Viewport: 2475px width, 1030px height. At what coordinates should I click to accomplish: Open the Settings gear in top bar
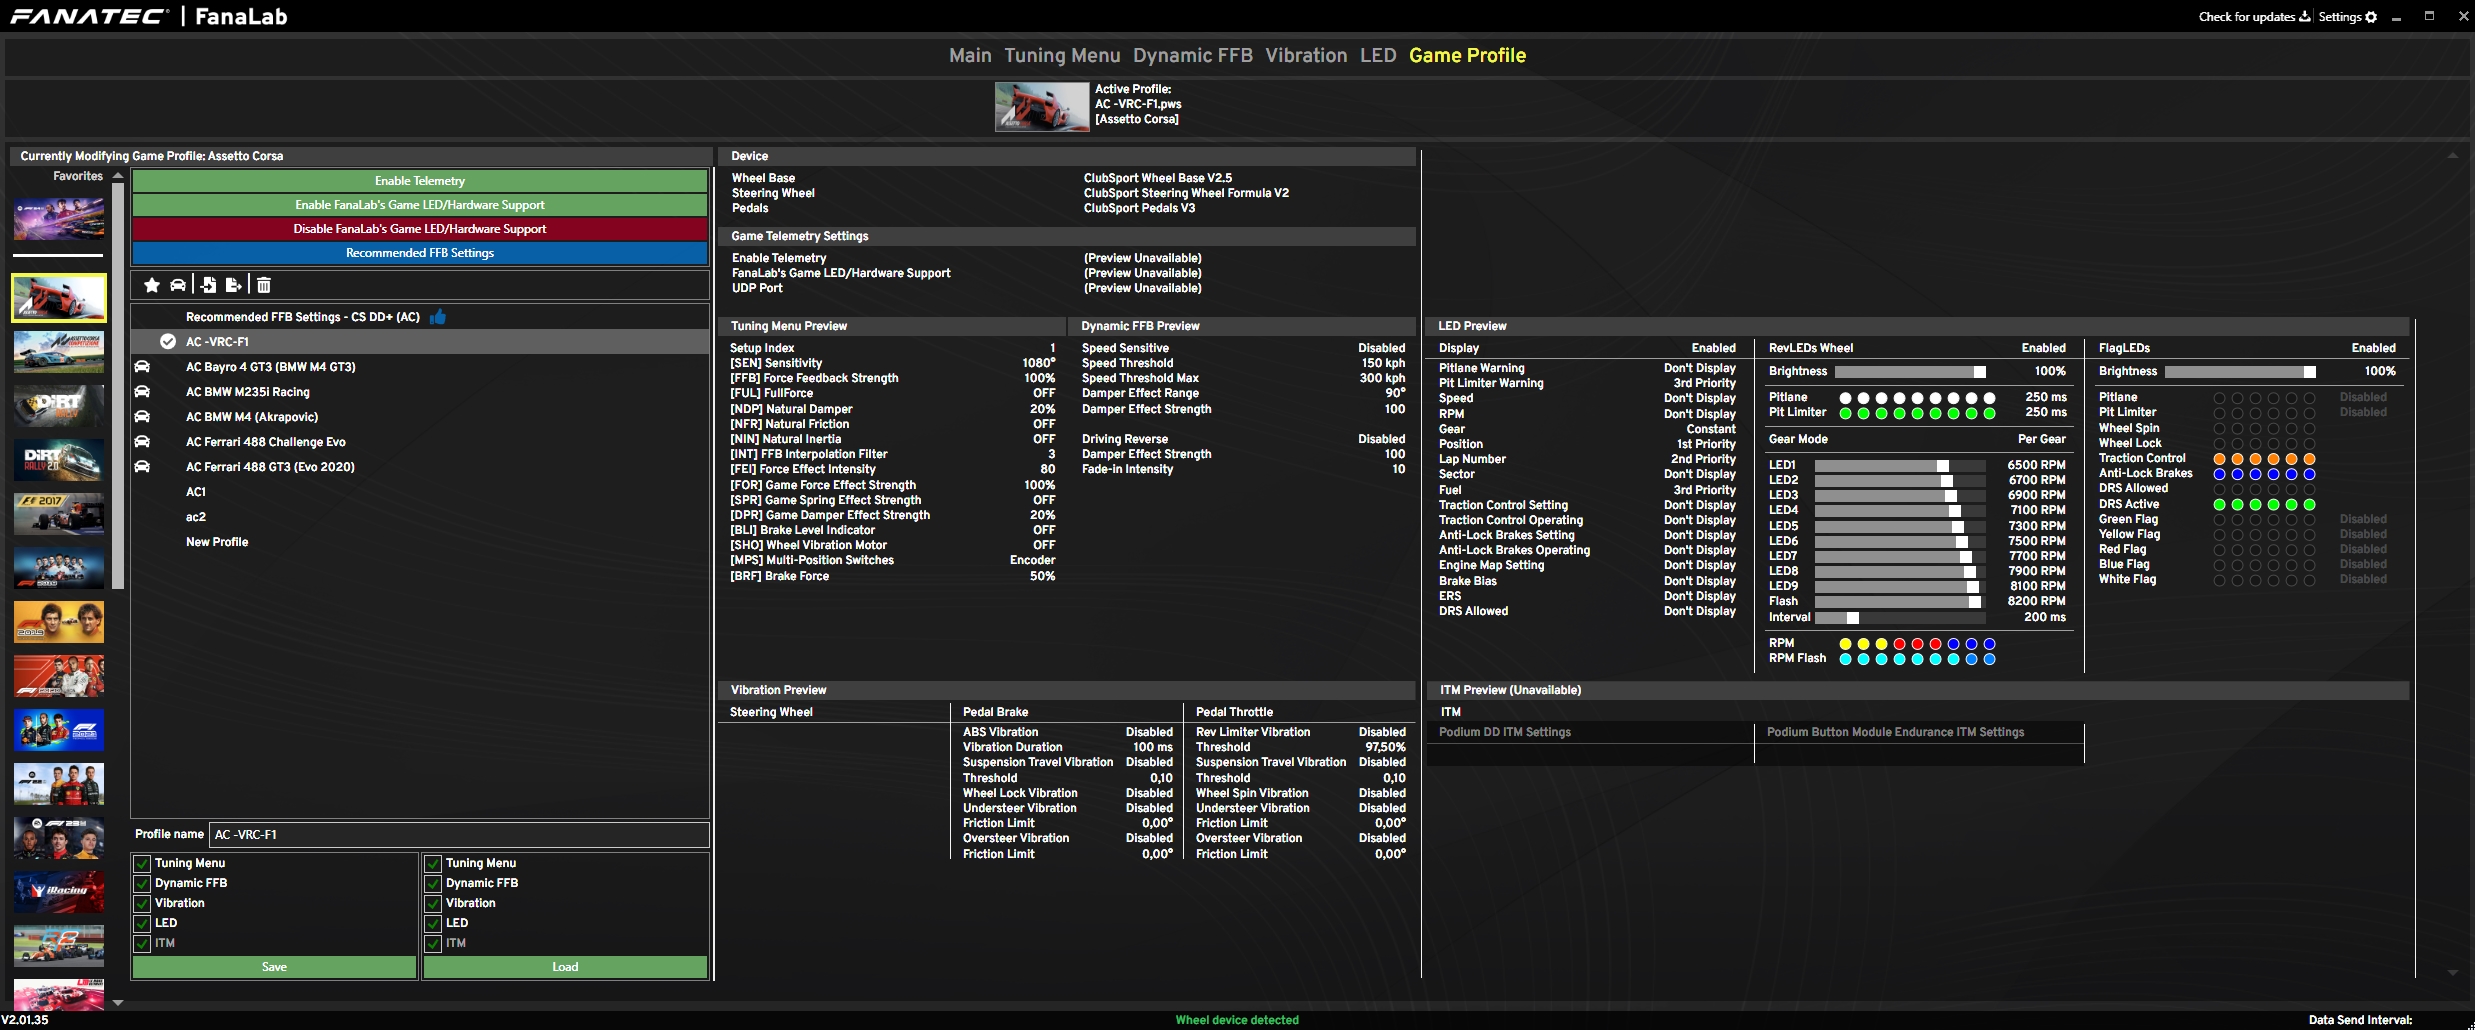[x=2371, y=17]
